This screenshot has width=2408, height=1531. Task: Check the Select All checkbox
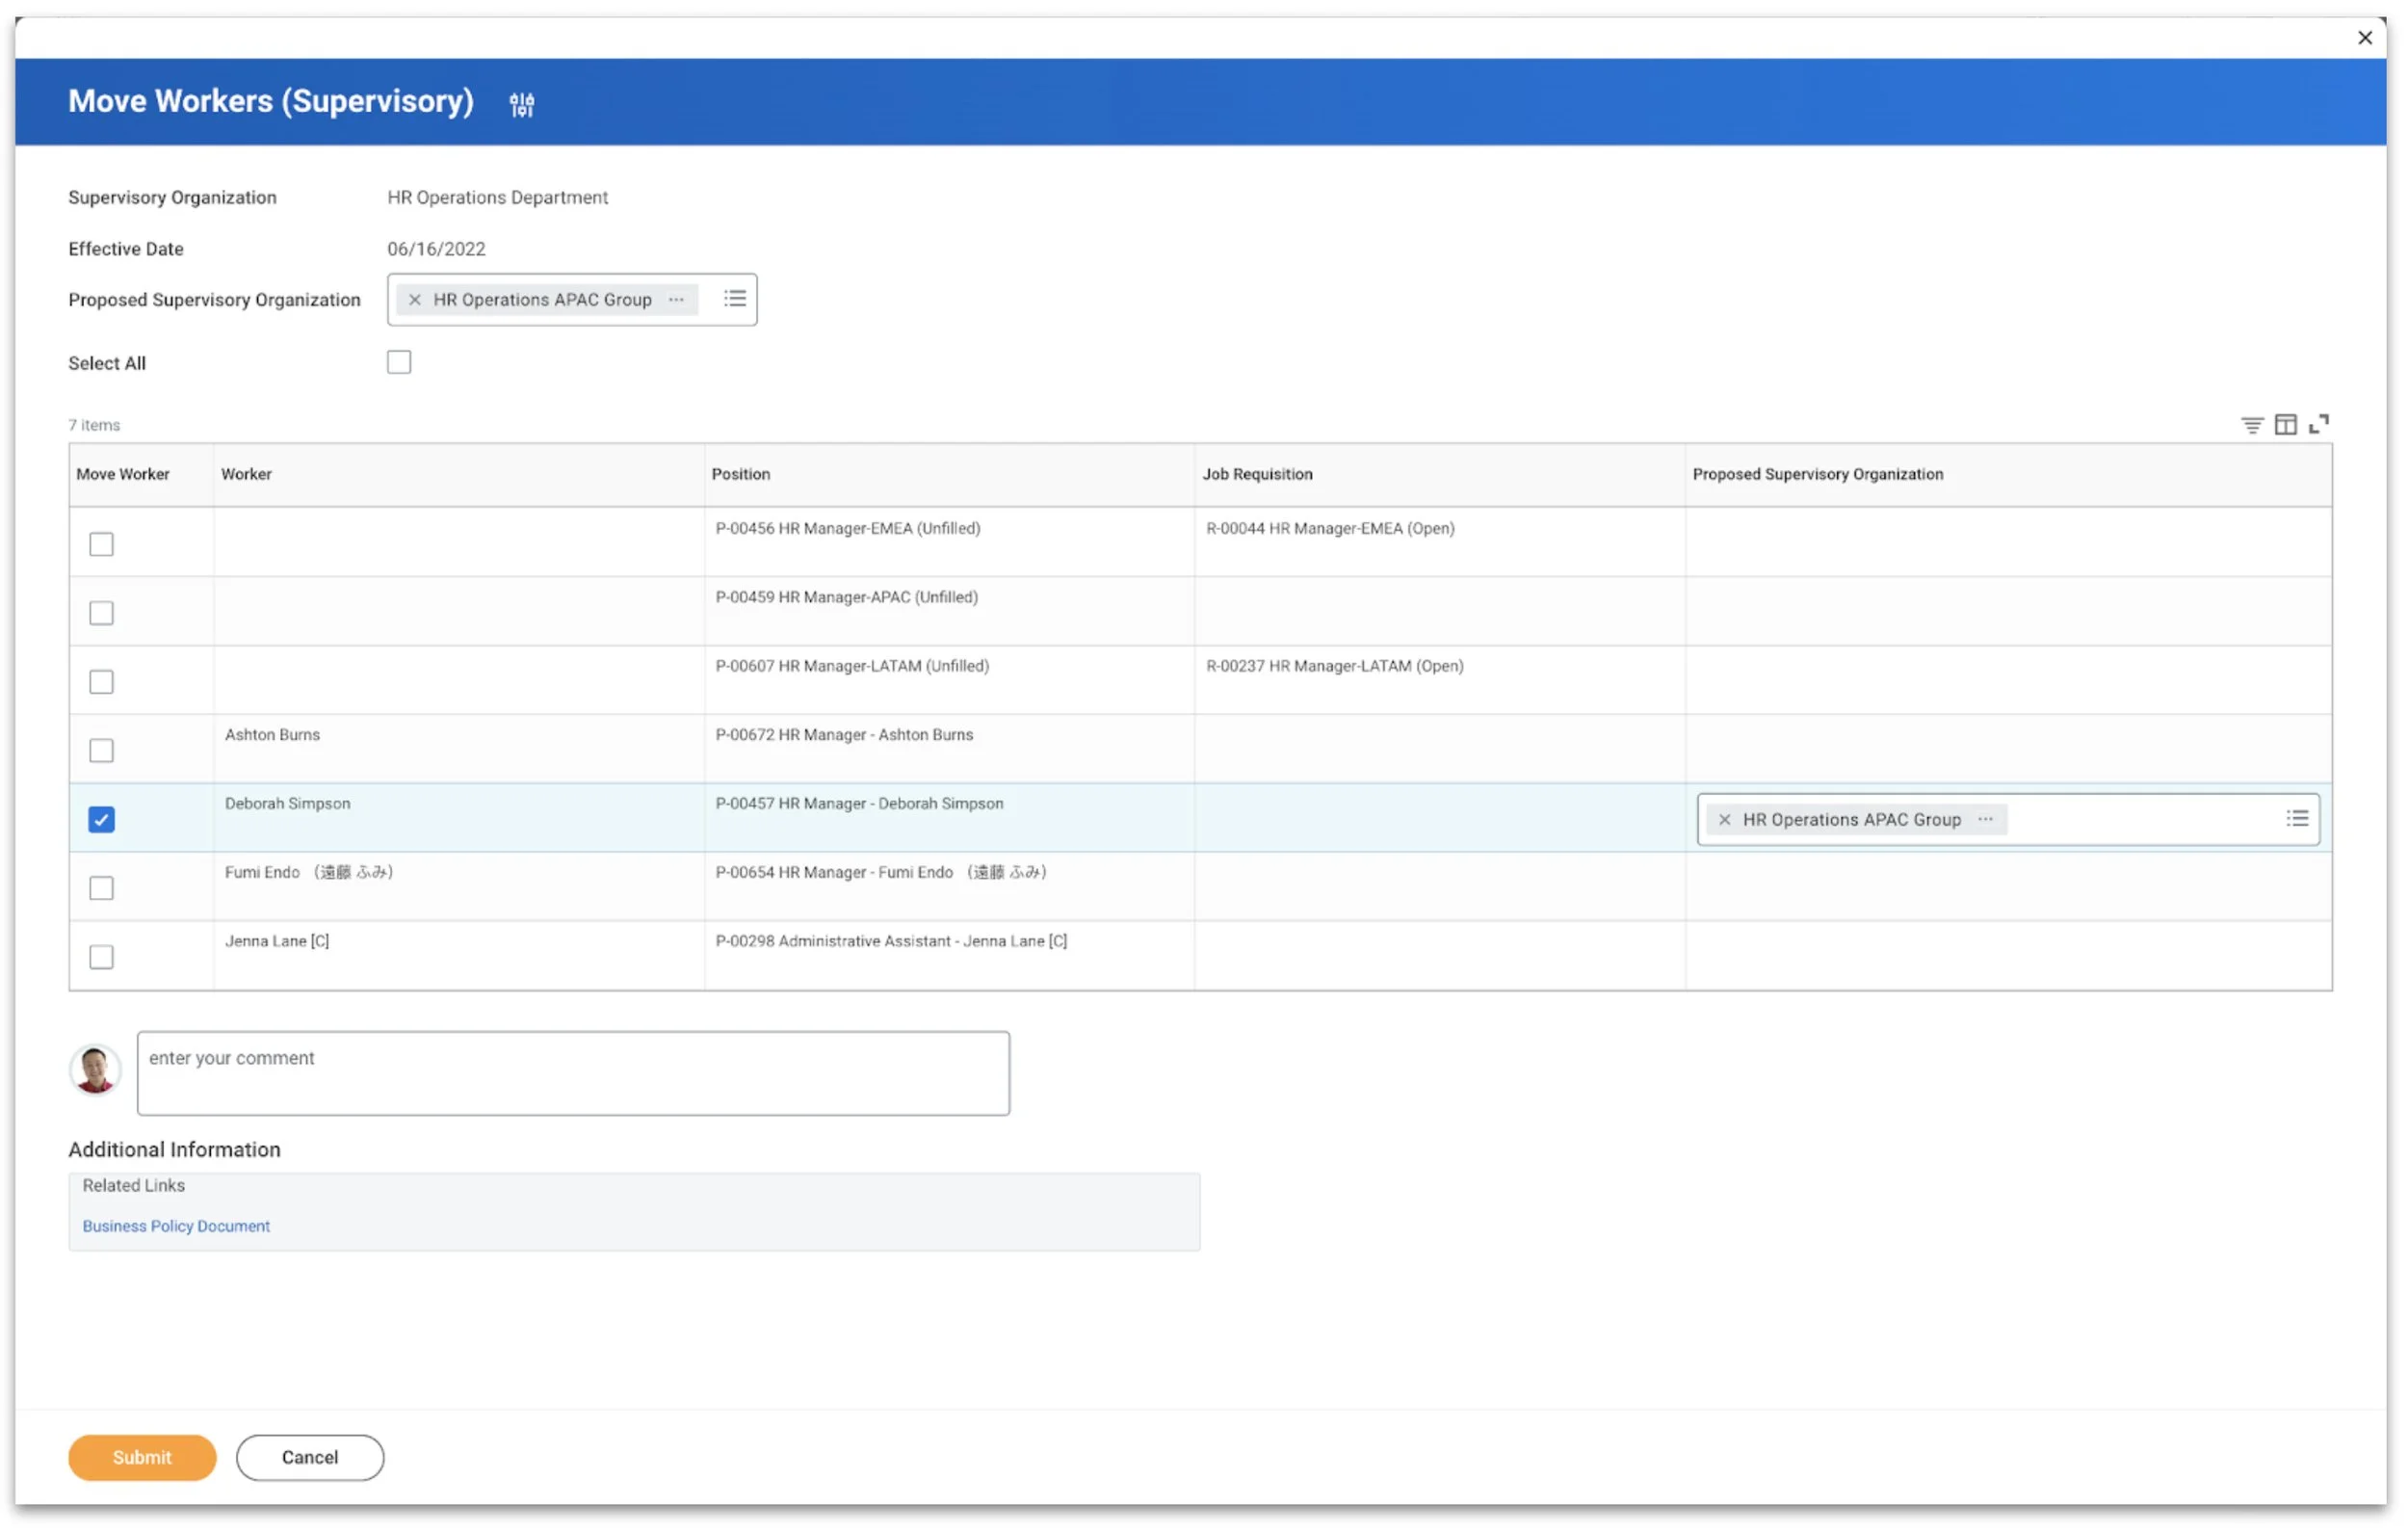(x=399, y=362)
